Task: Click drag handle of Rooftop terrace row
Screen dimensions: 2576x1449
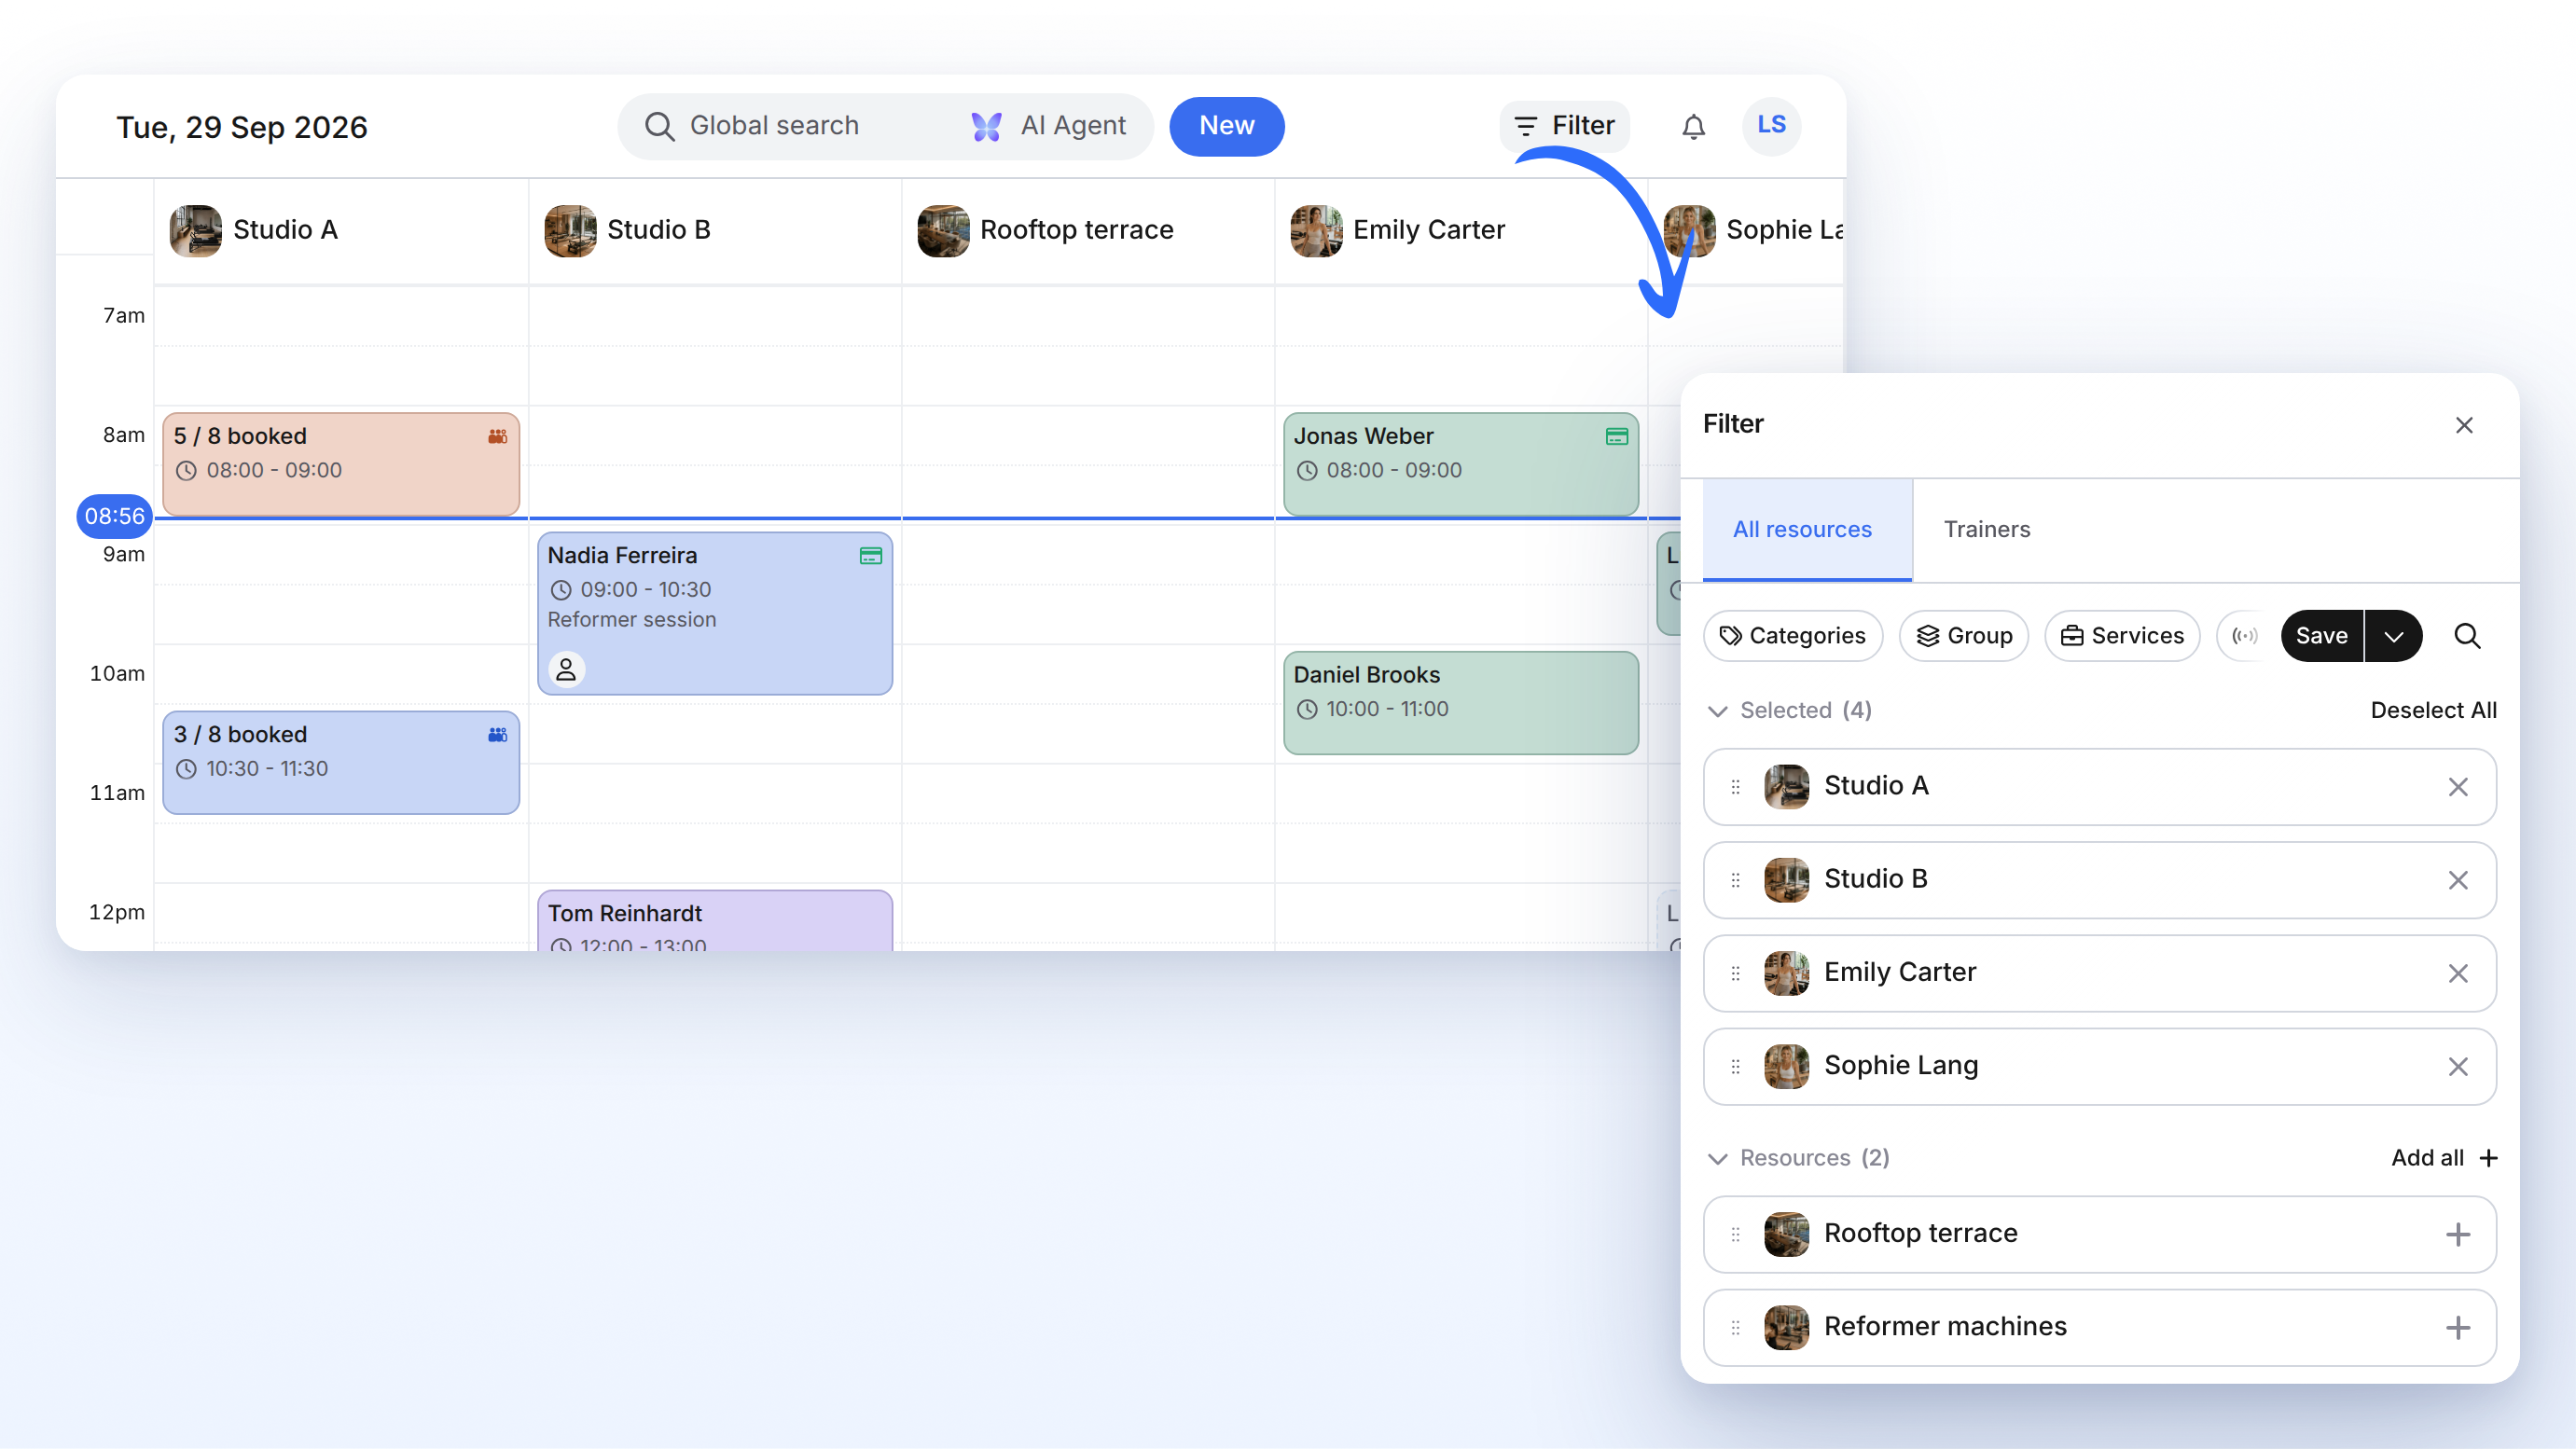Action: [1735, 1234]
